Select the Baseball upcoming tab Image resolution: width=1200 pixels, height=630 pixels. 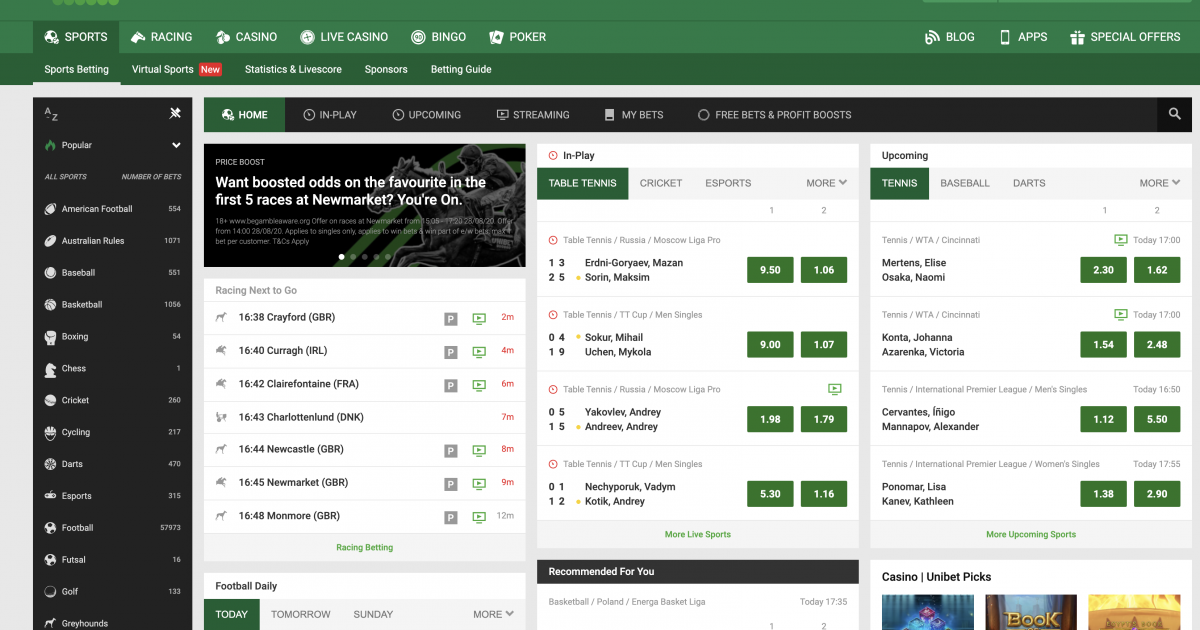965,183
